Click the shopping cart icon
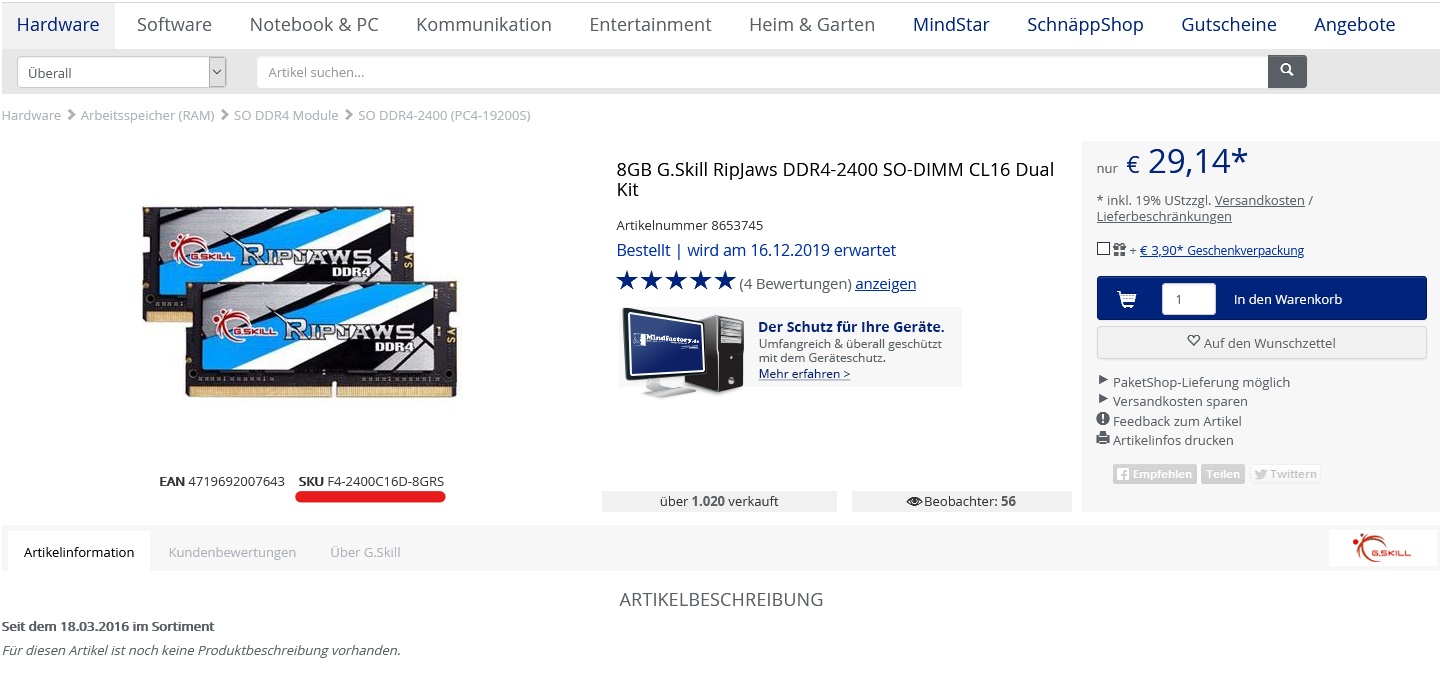Image resolution: width=1440 pixels, height=676 pixels. [1126, 299]
